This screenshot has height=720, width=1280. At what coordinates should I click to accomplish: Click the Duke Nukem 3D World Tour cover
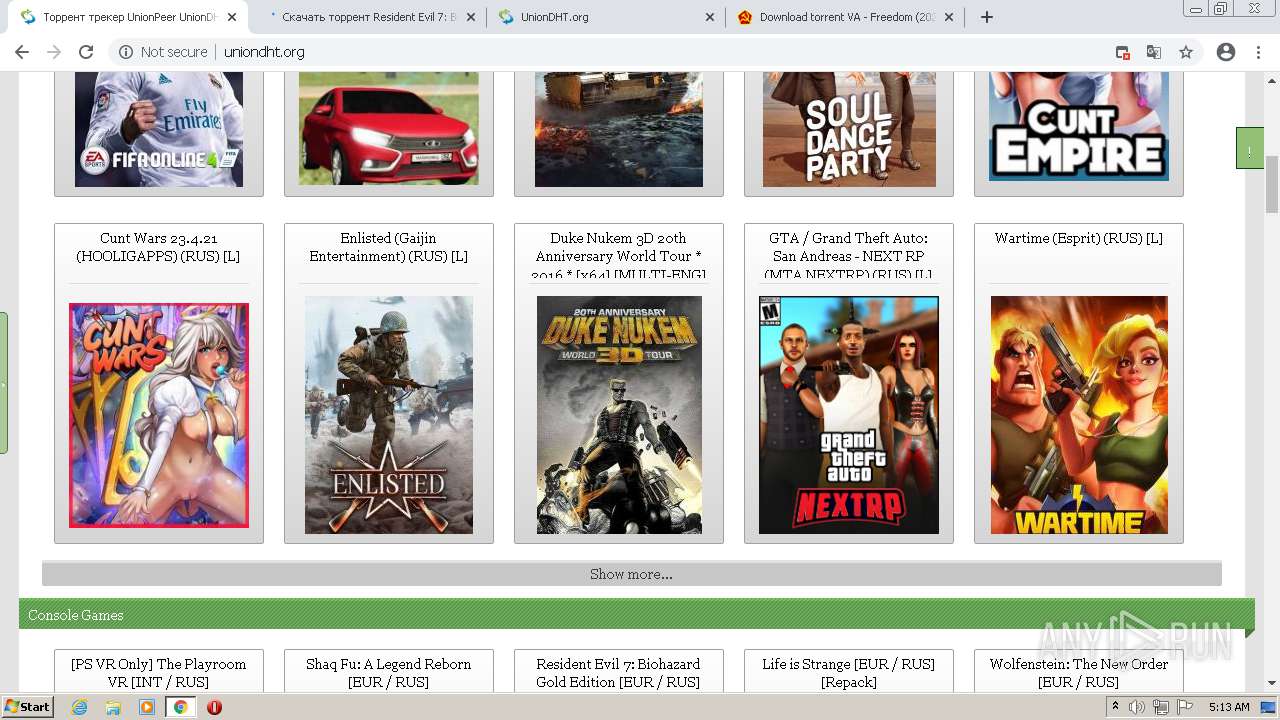pos(619,415)
